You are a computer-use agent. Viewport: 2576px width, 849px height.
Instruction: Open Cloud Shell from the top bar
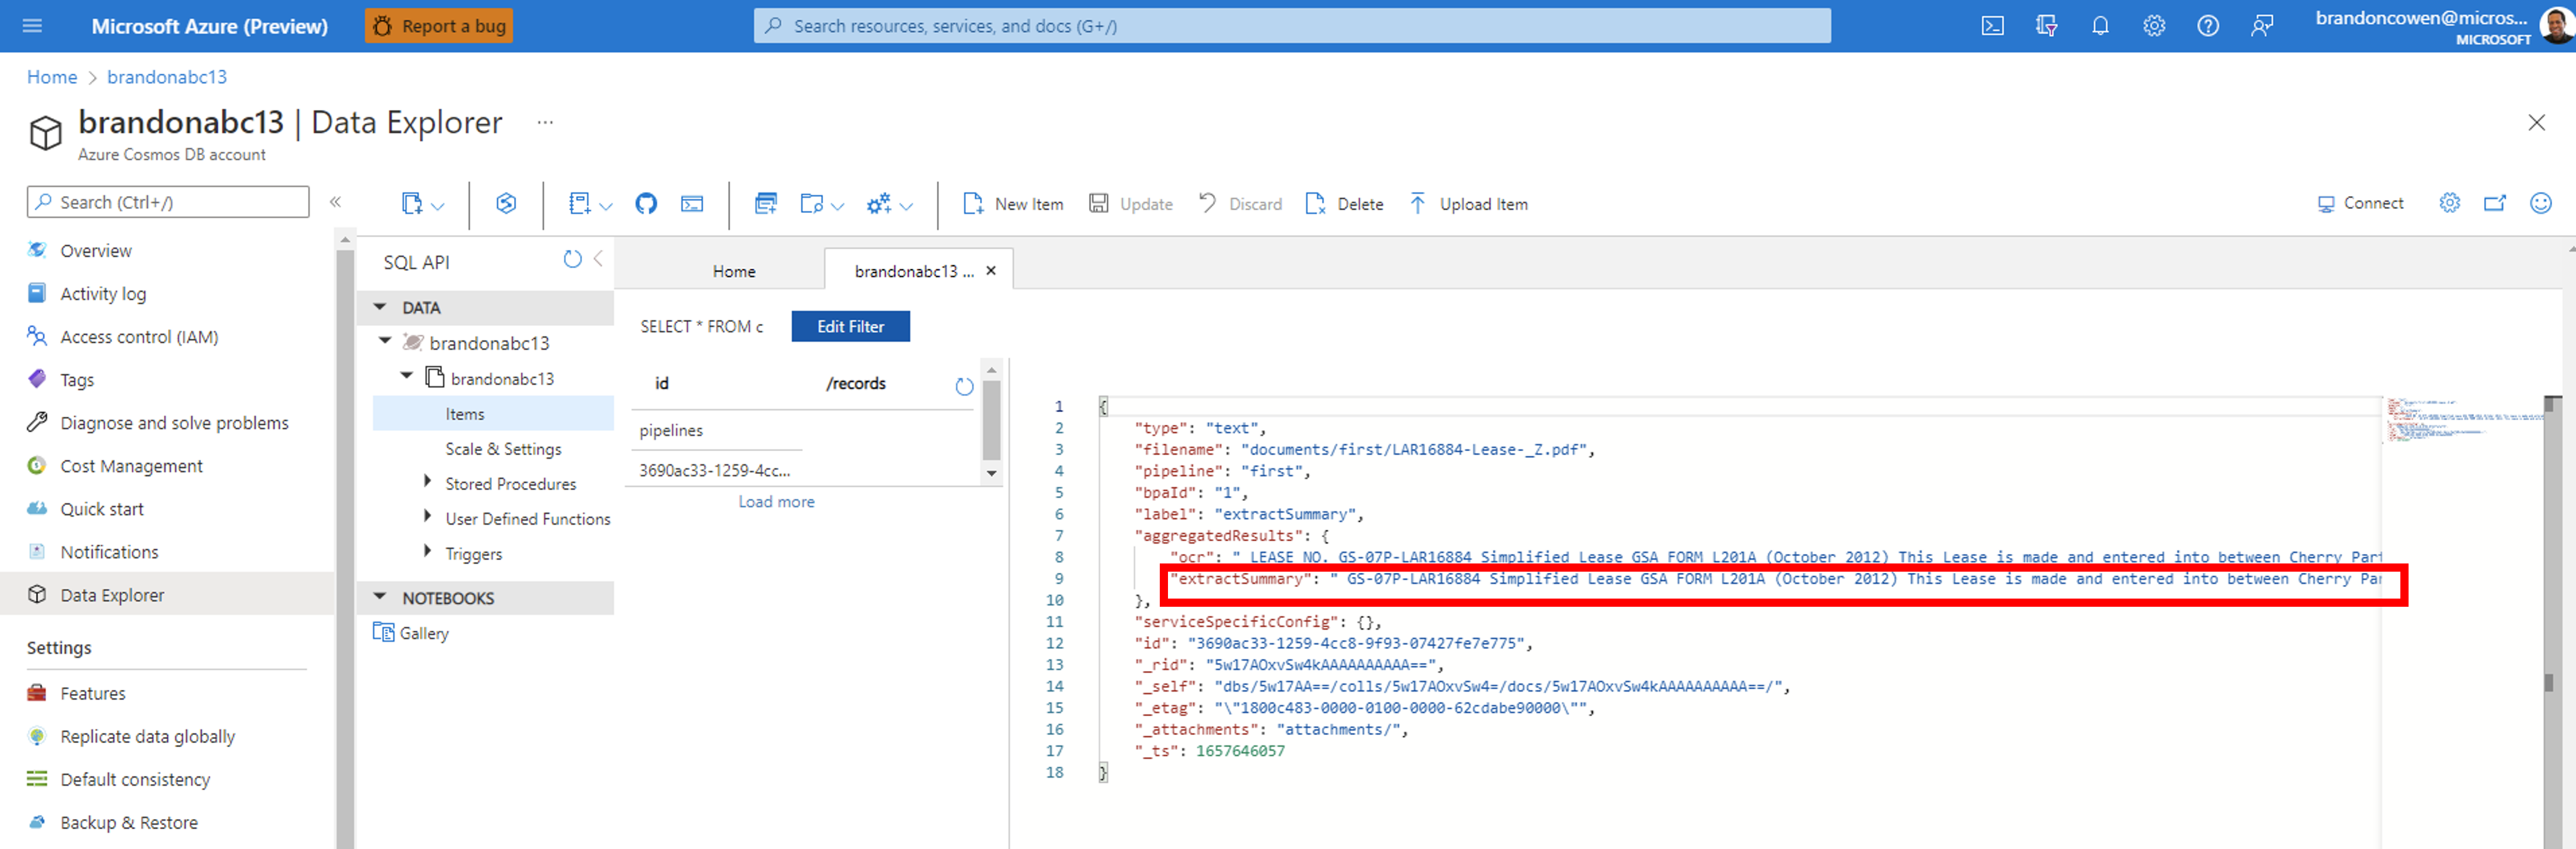pos(1992,26)
